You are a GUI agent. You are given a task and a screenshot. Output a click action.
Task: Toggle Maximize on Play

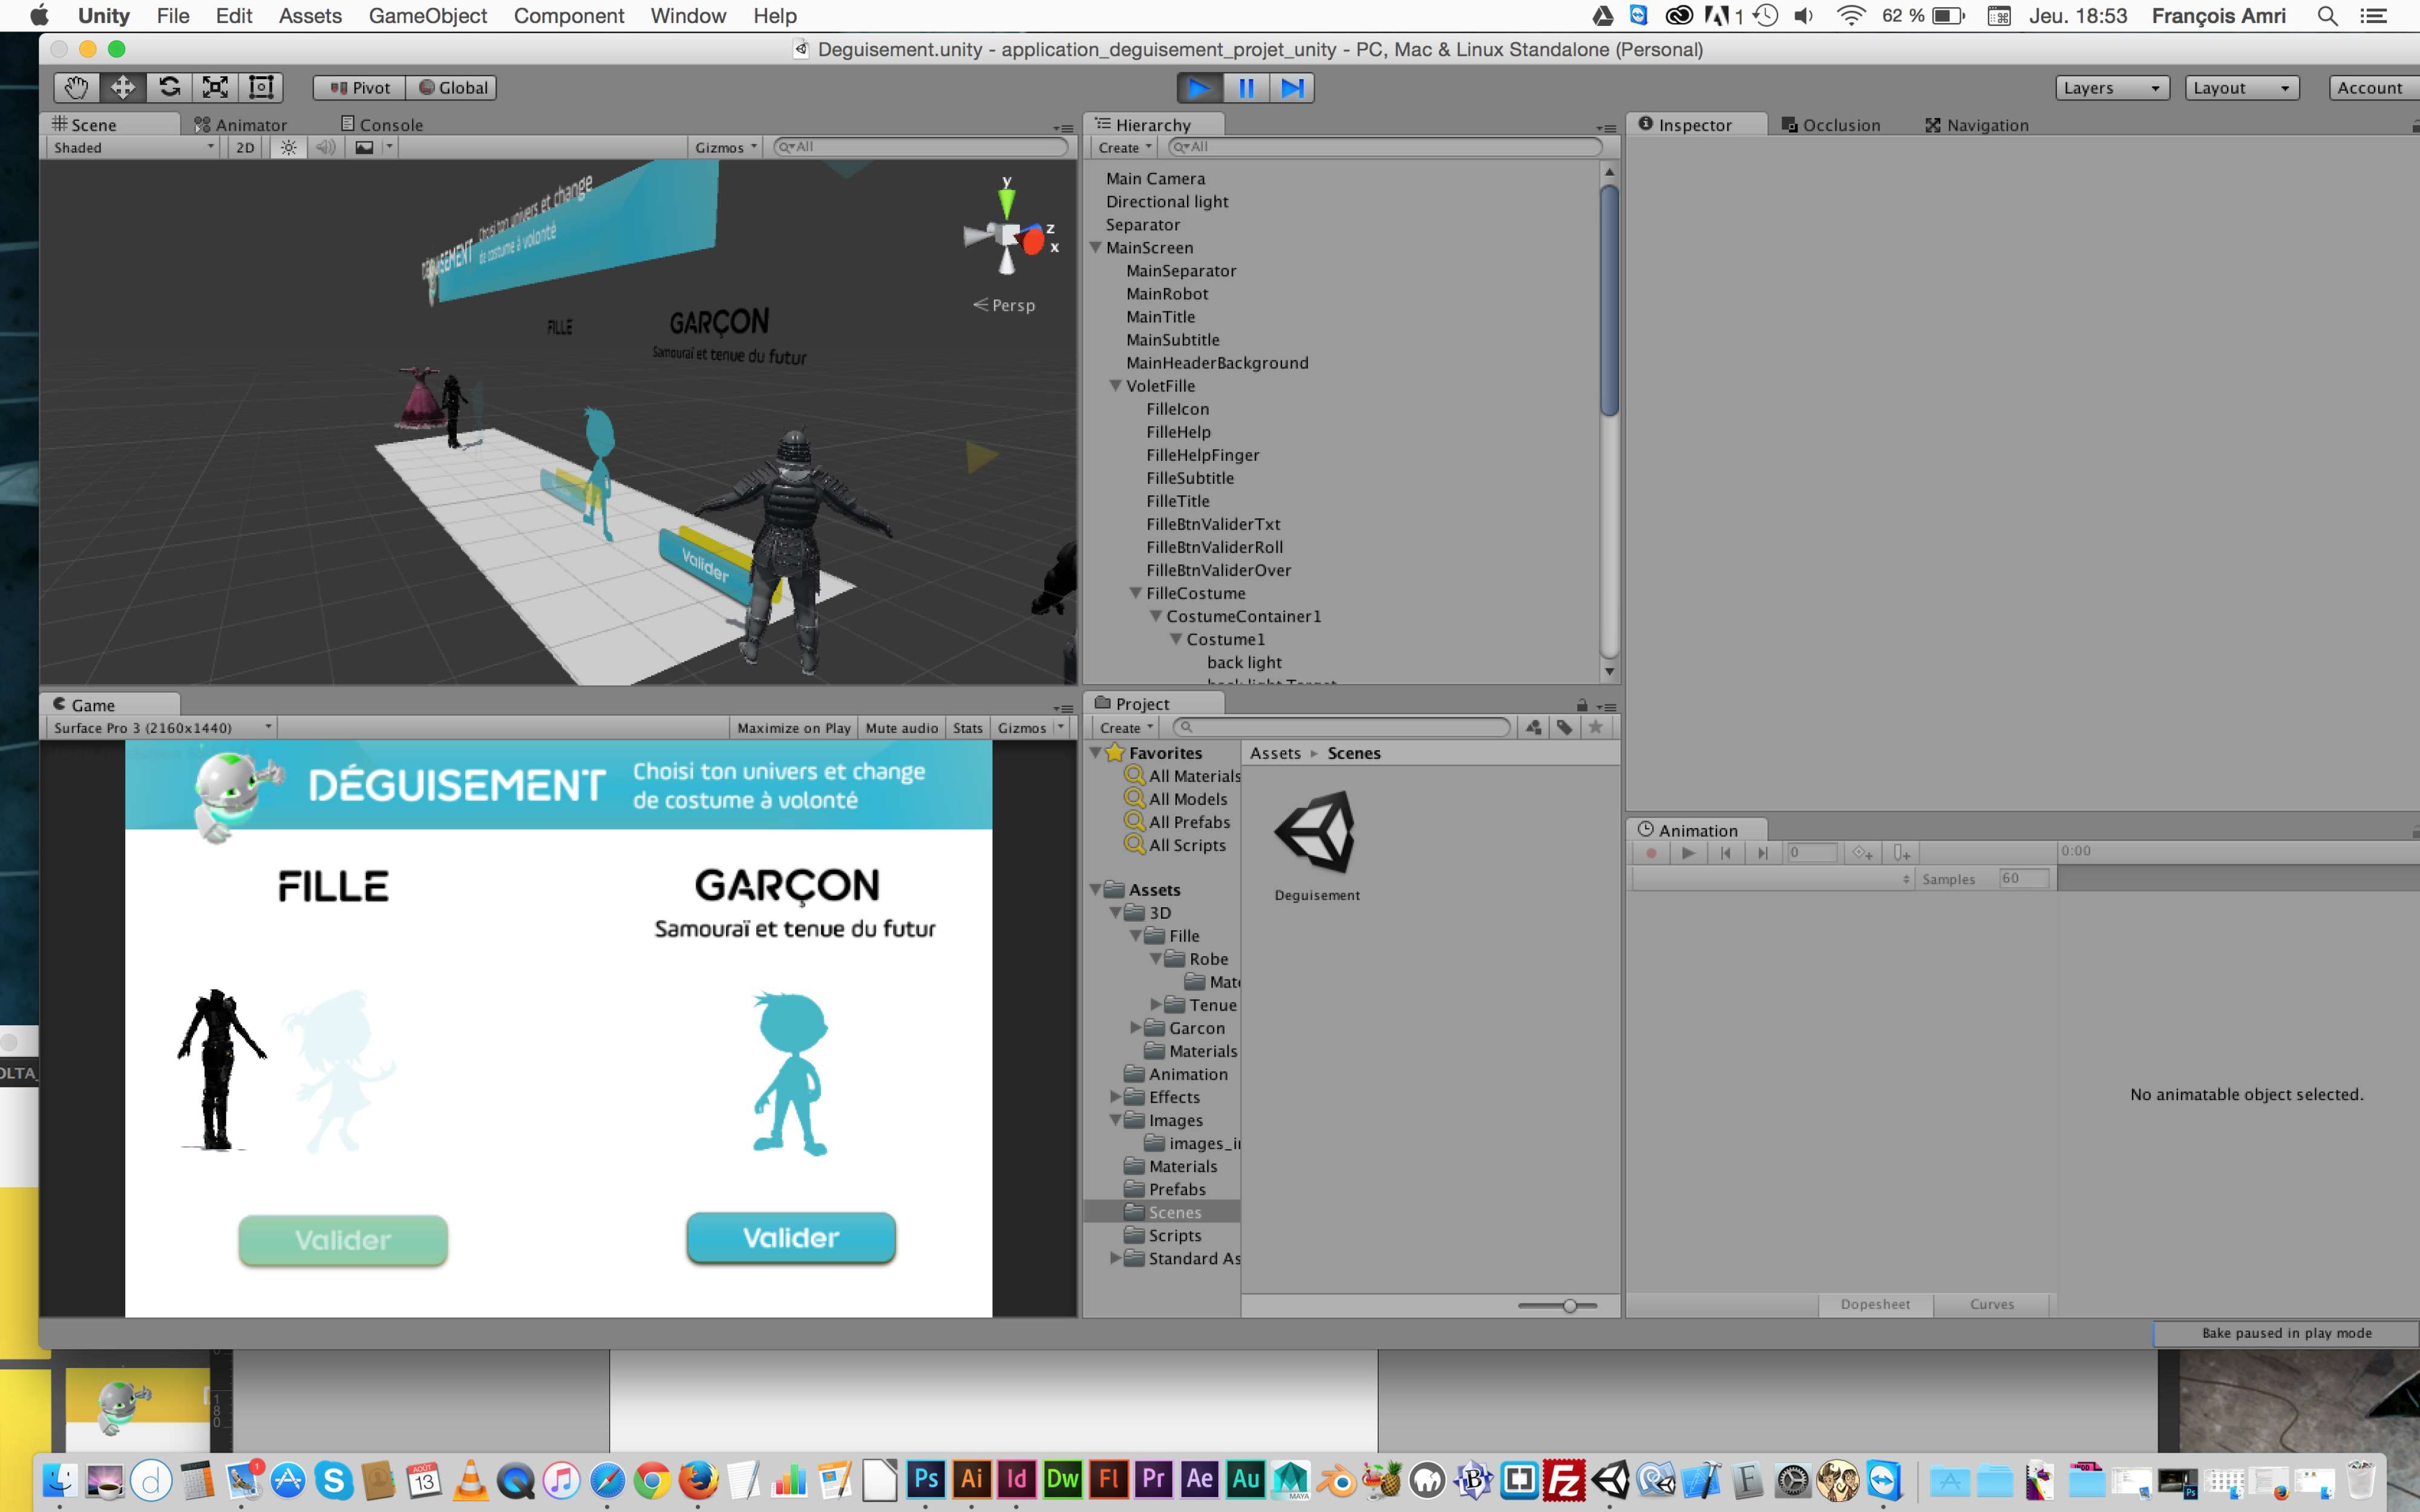793,728
